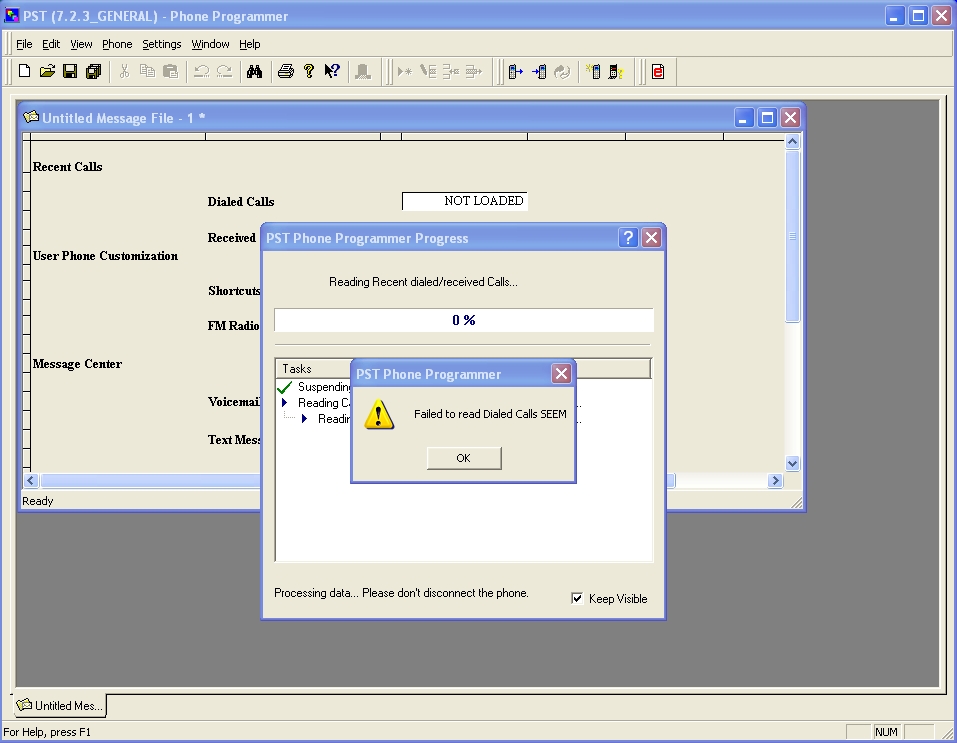This screenshot has width=957, height=743.
Task: Click the horizontal scrollbar right arrow
Action: click(x=775, y=480)
